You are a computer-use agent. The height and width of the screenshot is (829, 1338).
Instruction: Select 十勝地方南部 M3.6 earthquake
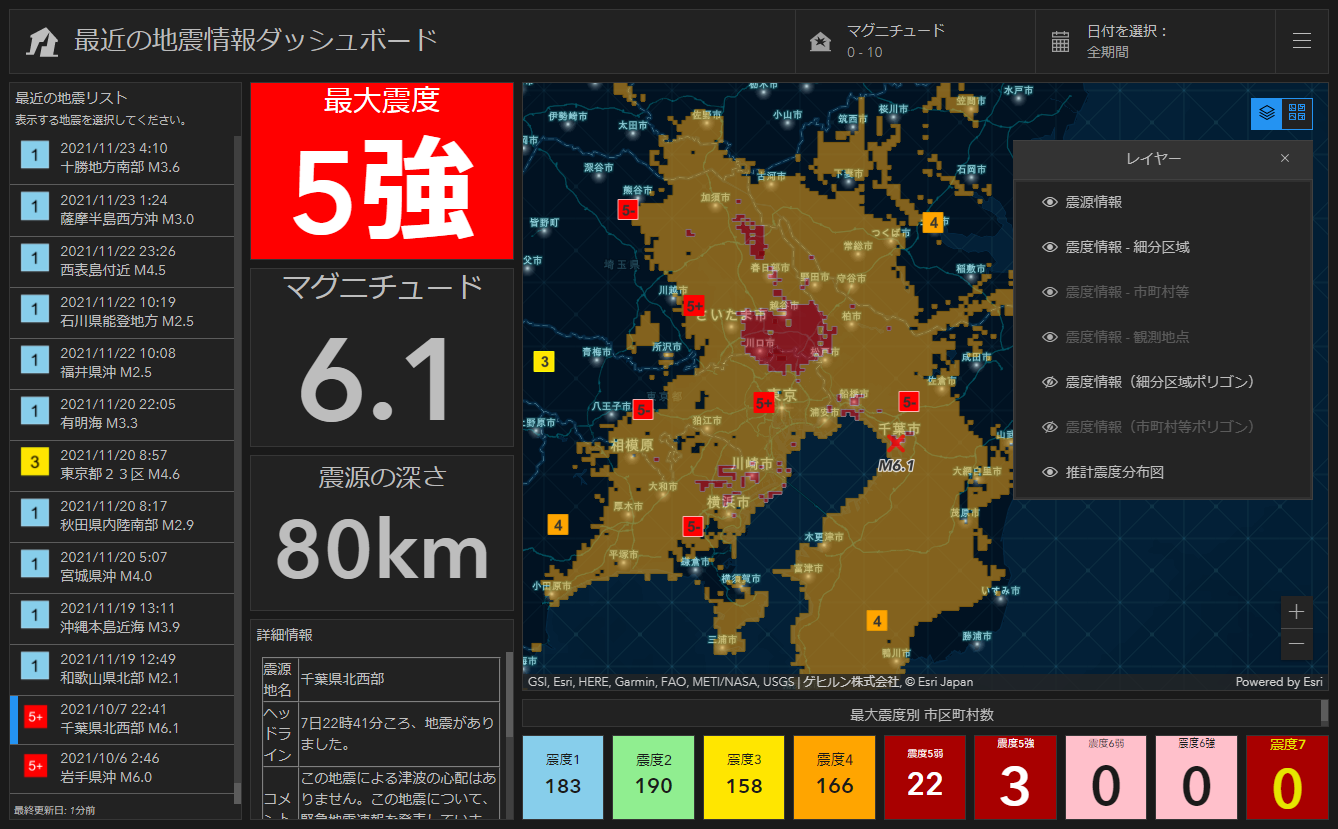point(122,158)
